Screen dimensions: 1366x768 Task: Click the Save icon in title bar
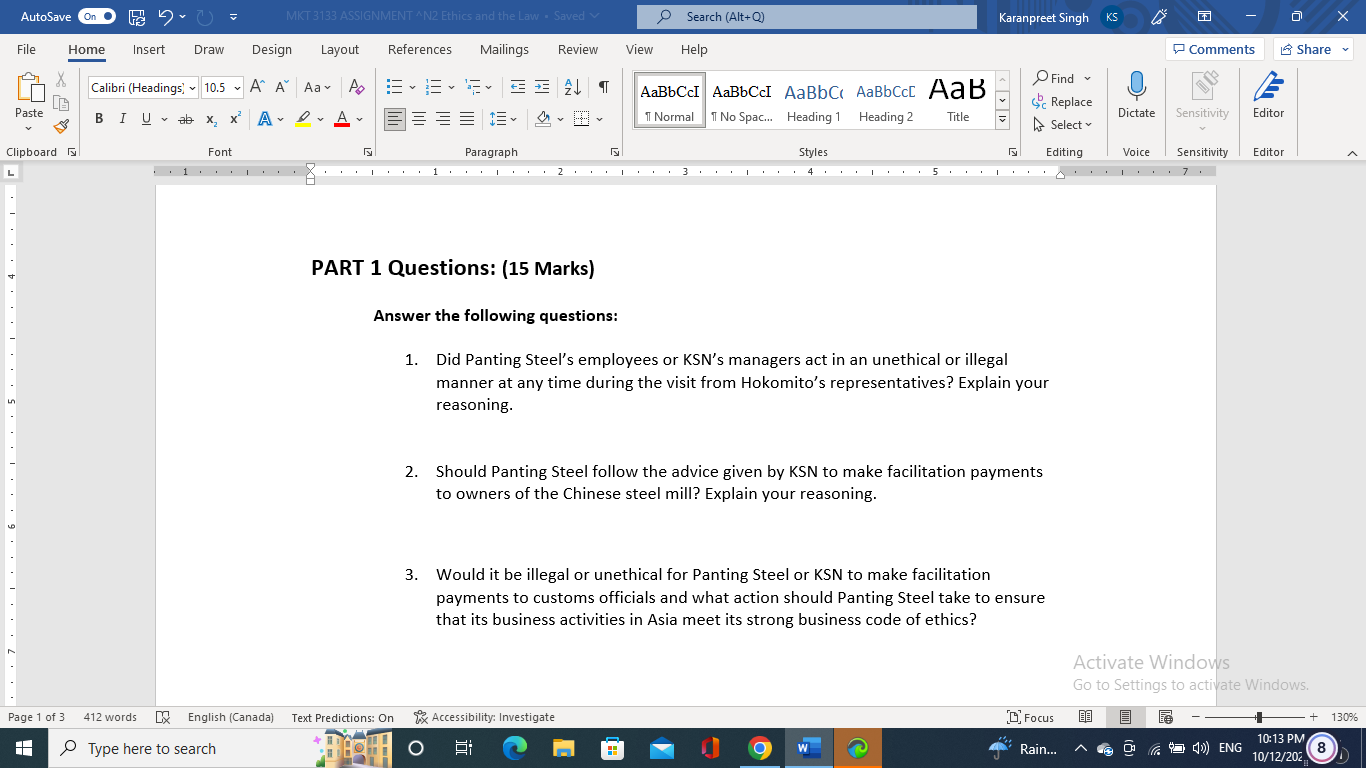pos(137,17)
